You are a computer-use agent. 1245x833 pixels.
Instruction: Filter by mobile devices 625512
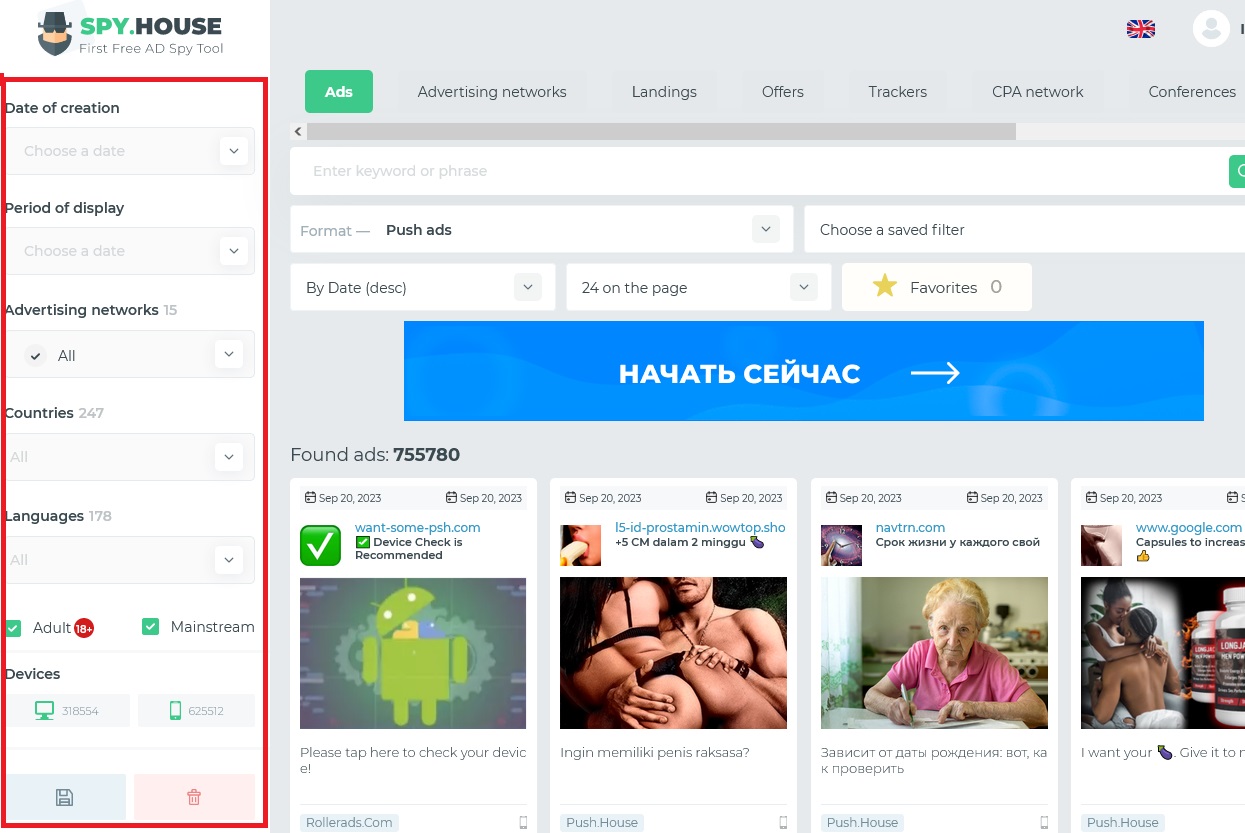coord(196,711)
